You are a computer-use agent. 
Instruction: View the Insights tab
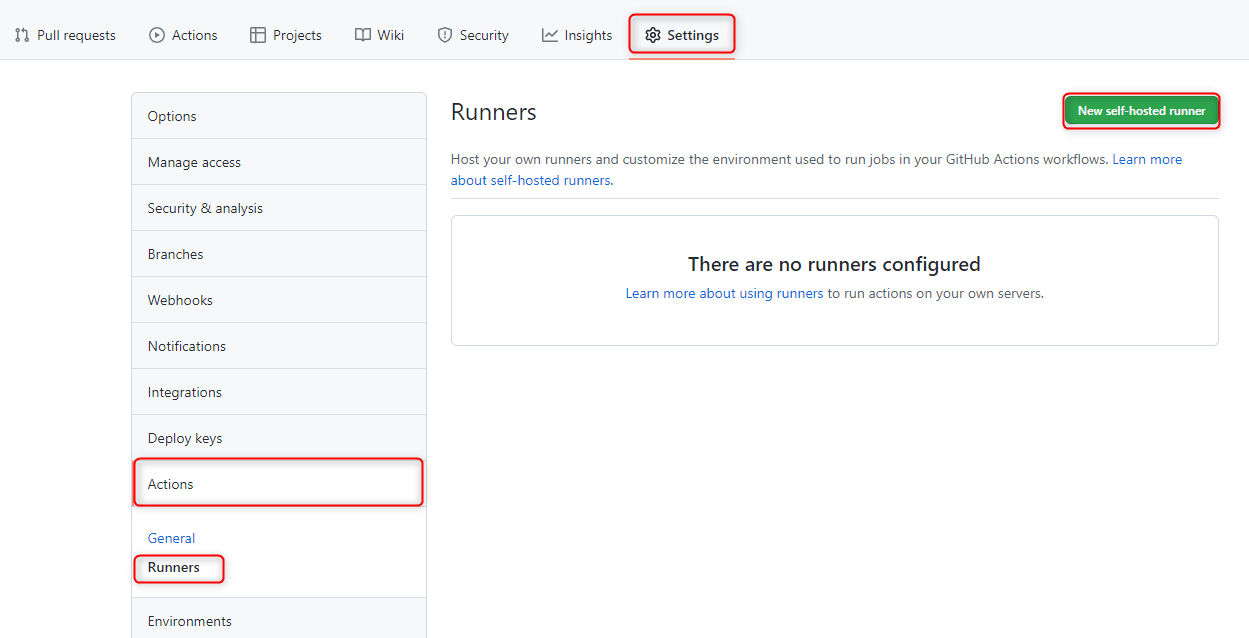577,35
